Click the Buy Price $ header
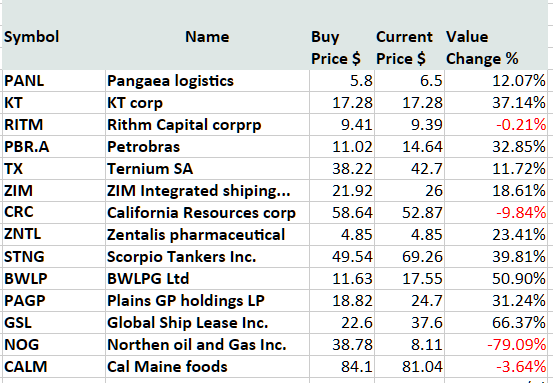 [x=335, y=48]
